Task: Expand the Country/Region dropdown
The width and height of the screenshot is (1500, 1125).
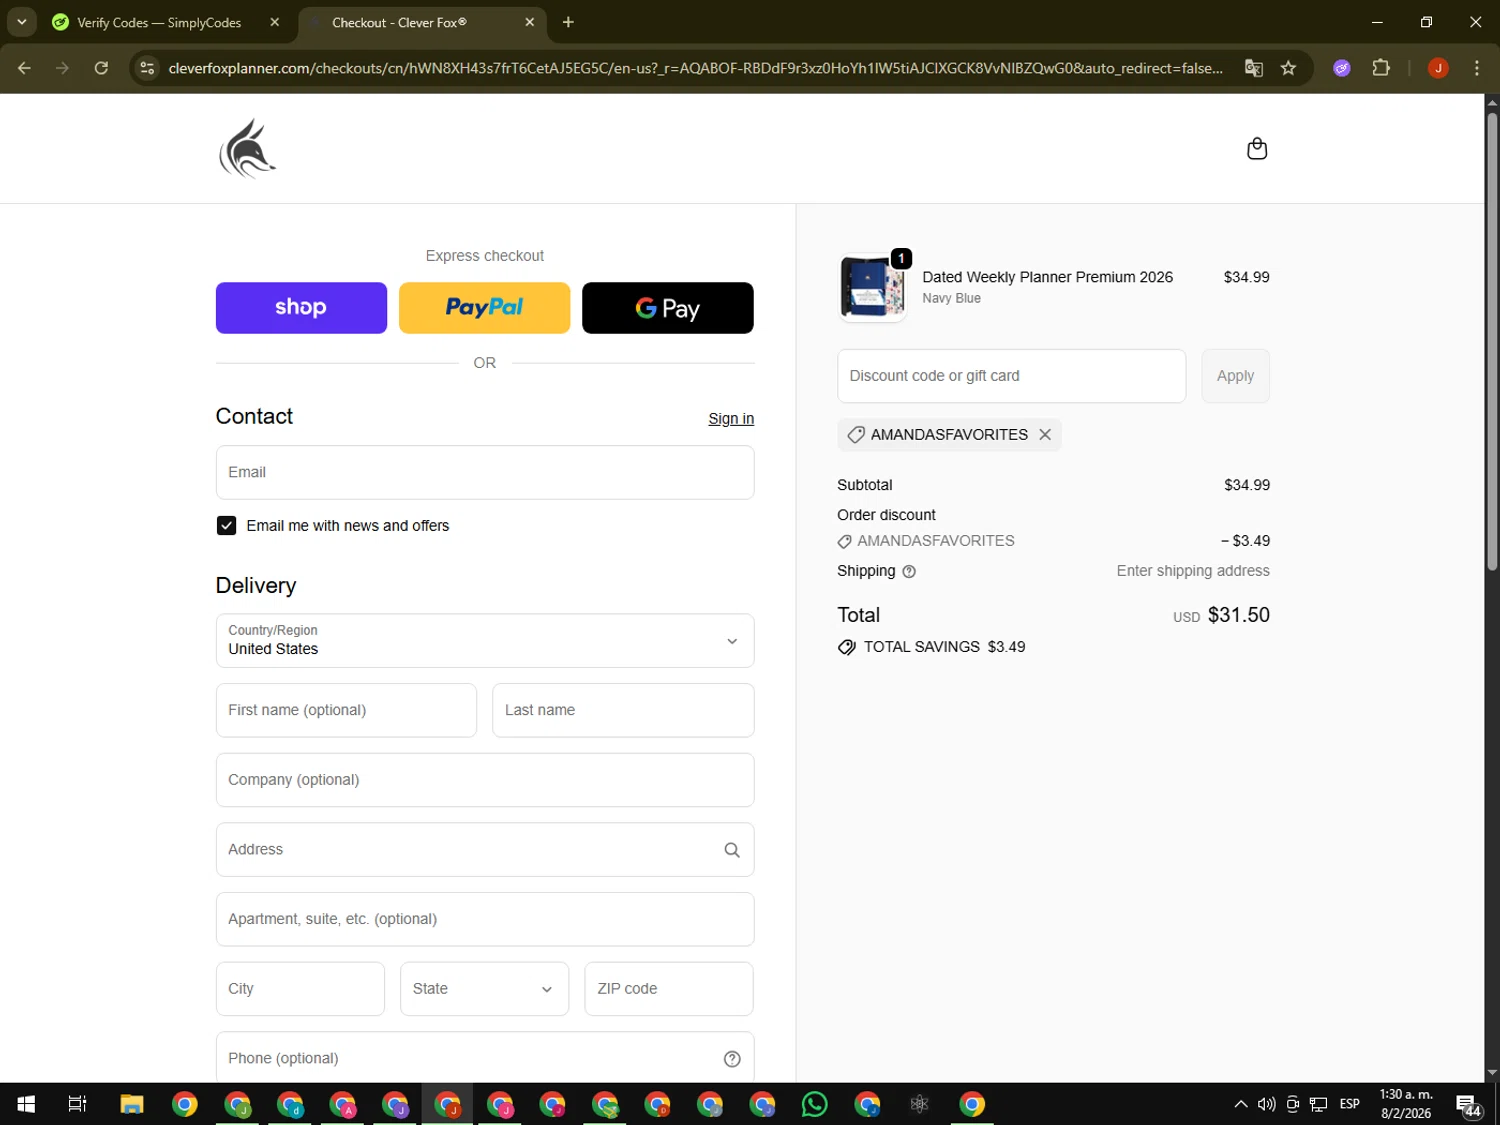Action: pos(485,641)
